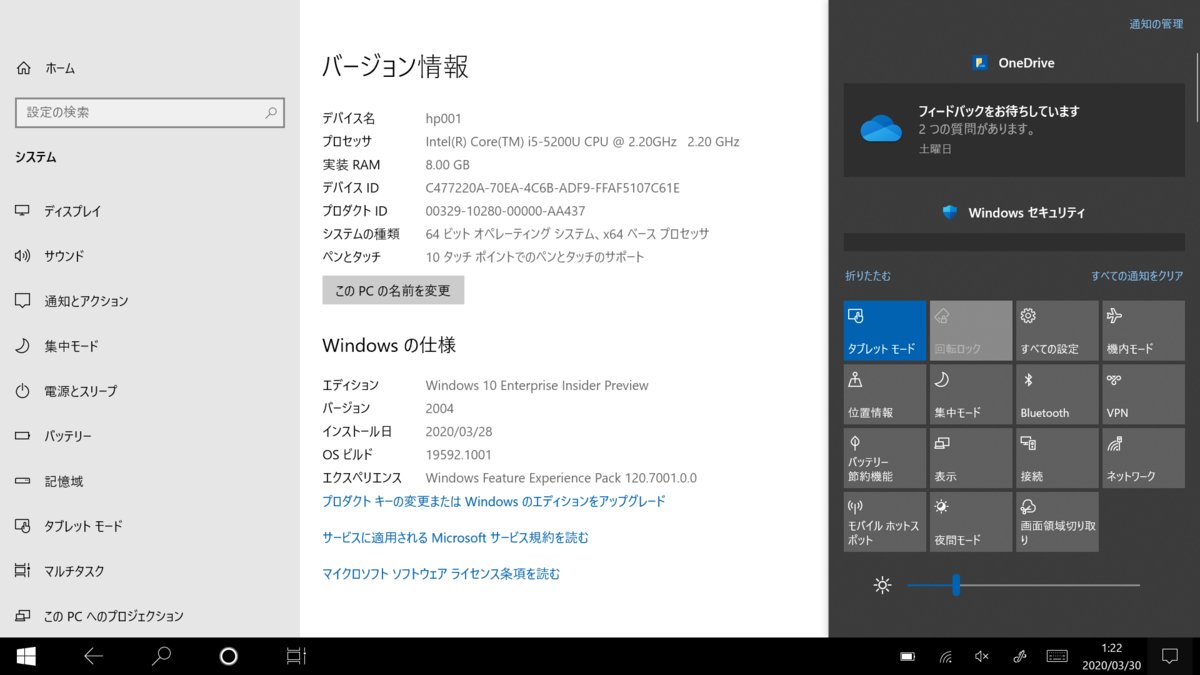
Task: Open Microsoft Software License Terms link
Action: (441, 574)
